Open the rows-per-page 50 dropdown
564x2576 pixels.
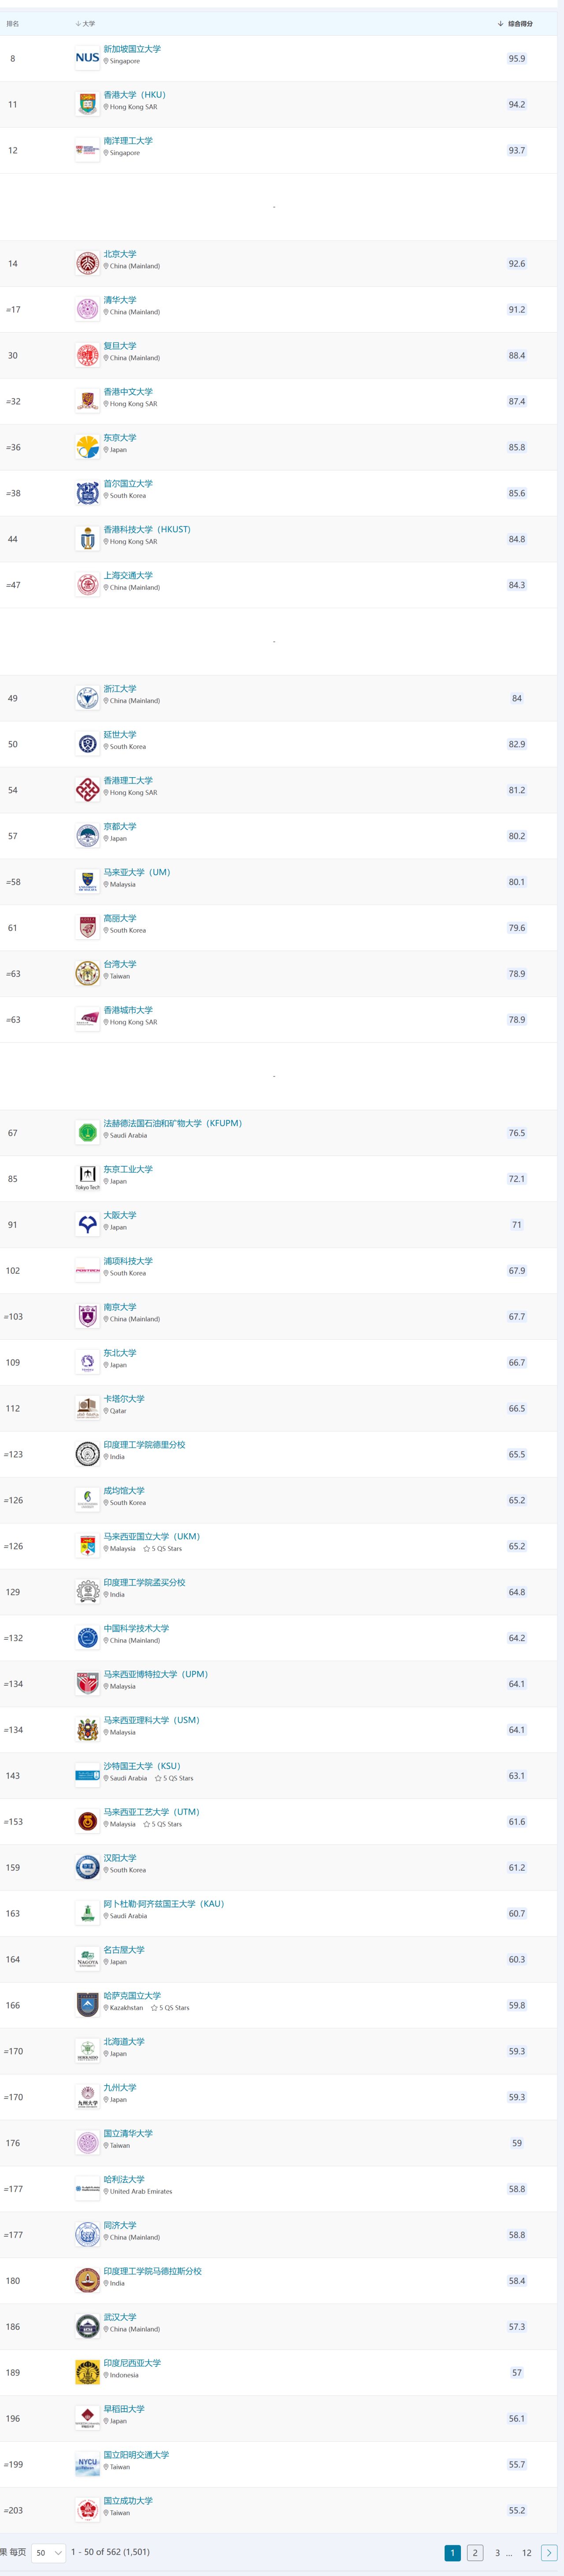point(48,2552)
